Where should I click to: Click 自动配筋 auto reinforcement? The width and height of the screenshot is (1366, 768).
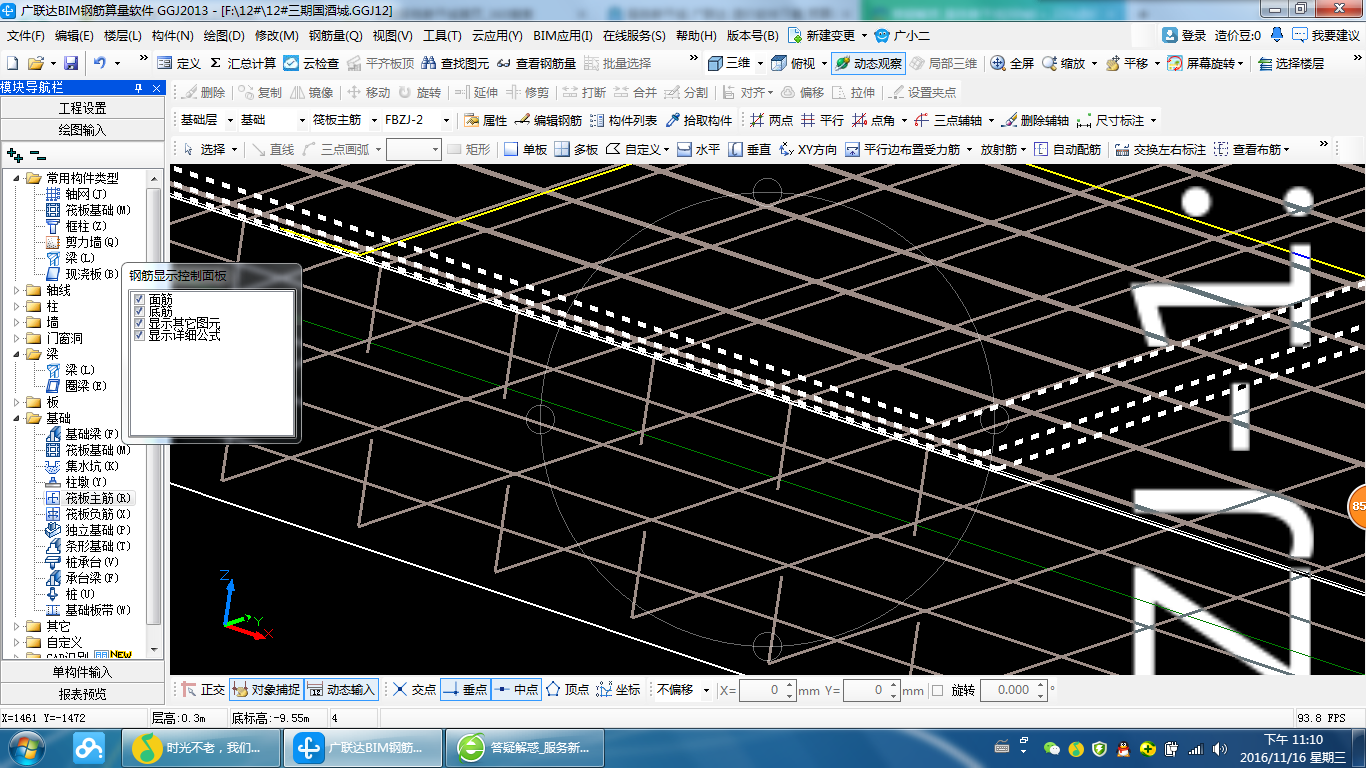pyautogui.click(x=1067, y=149)
